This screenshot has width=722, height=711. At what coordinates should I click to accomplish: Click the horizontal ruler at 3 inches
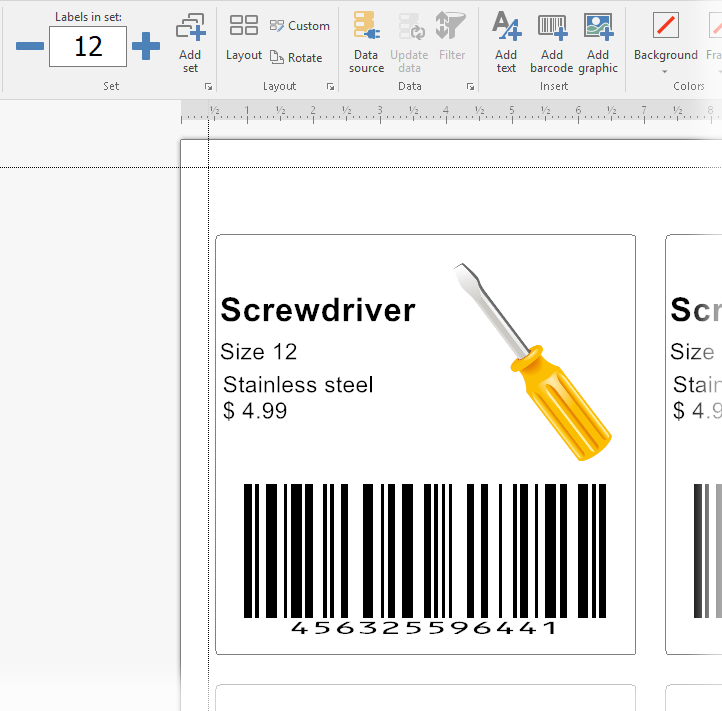pyautogui.click(x=380, y=112)
